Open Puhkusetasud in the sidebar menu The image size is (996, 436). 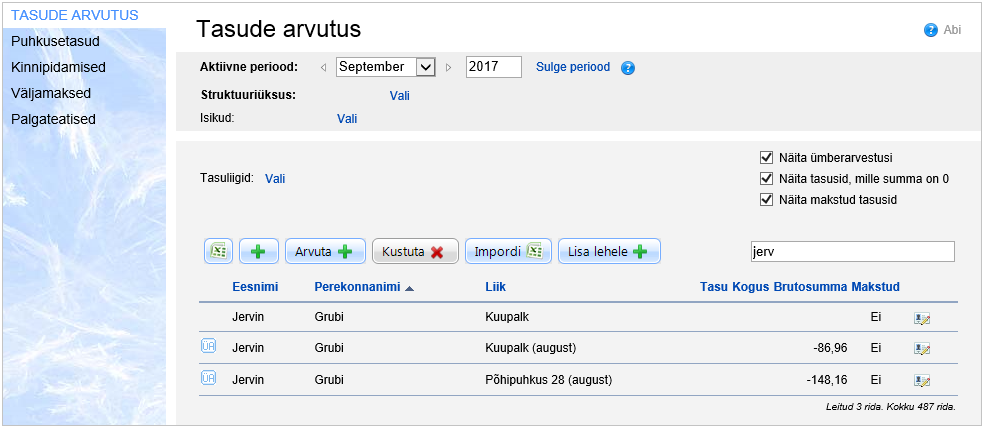coord(55,41)
